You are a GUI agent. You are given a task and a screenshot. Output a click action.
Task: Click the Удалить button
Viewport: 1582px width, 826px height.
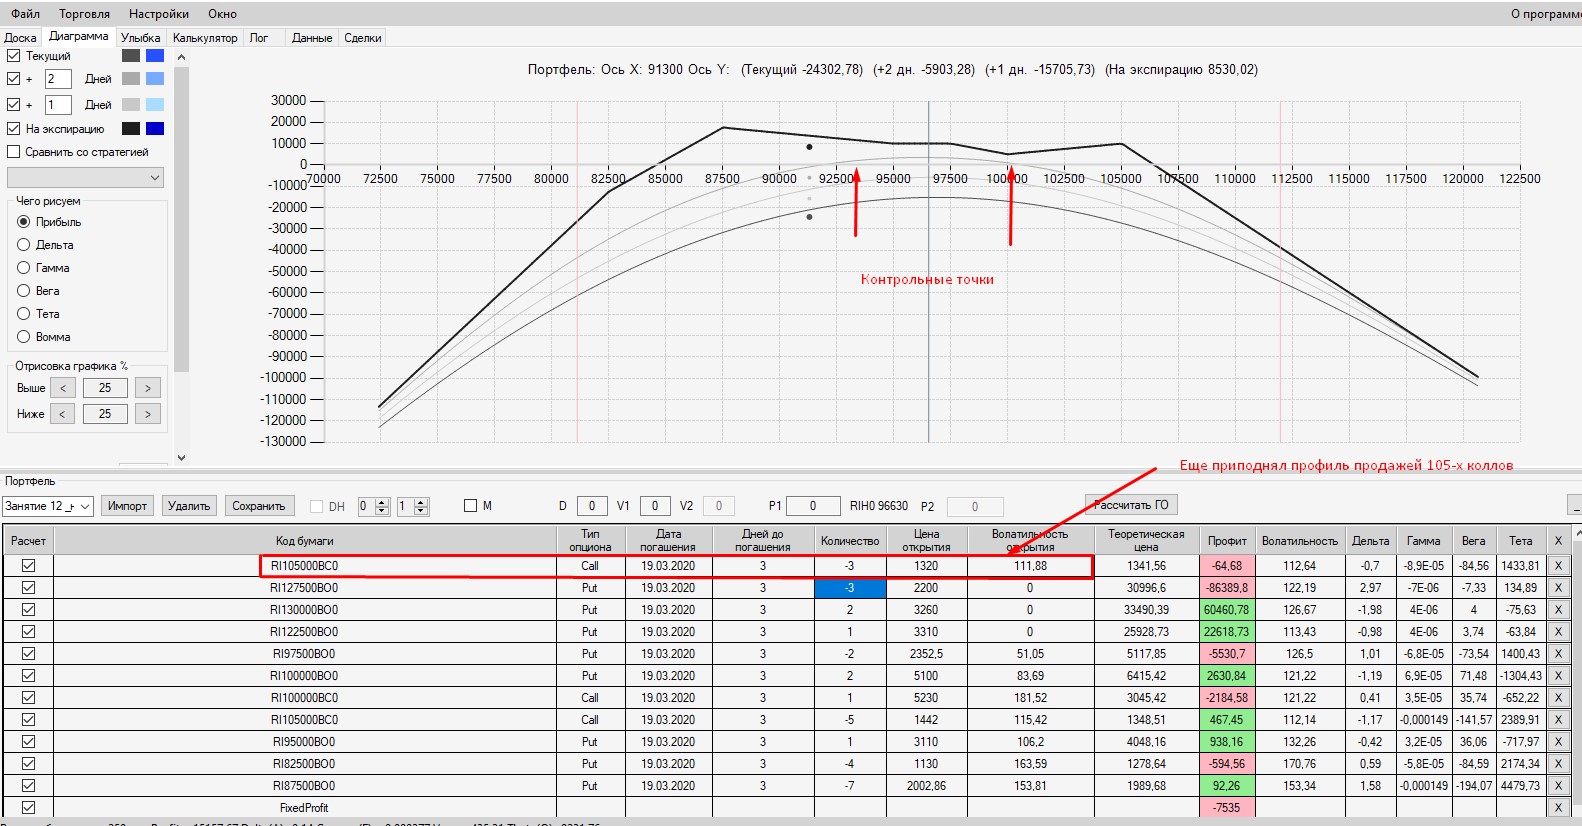(189, 506)
